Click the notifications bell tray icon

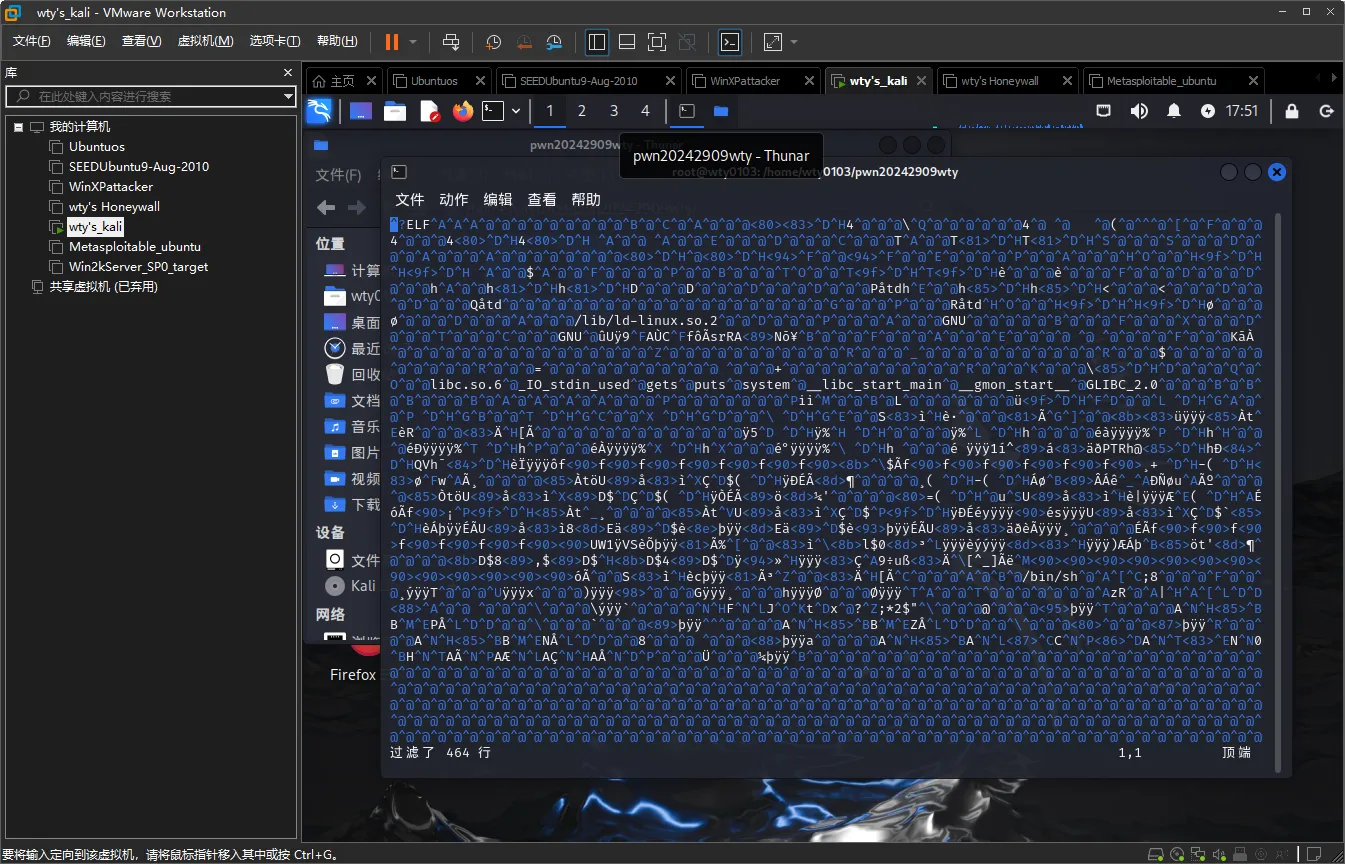[1174, 111]
